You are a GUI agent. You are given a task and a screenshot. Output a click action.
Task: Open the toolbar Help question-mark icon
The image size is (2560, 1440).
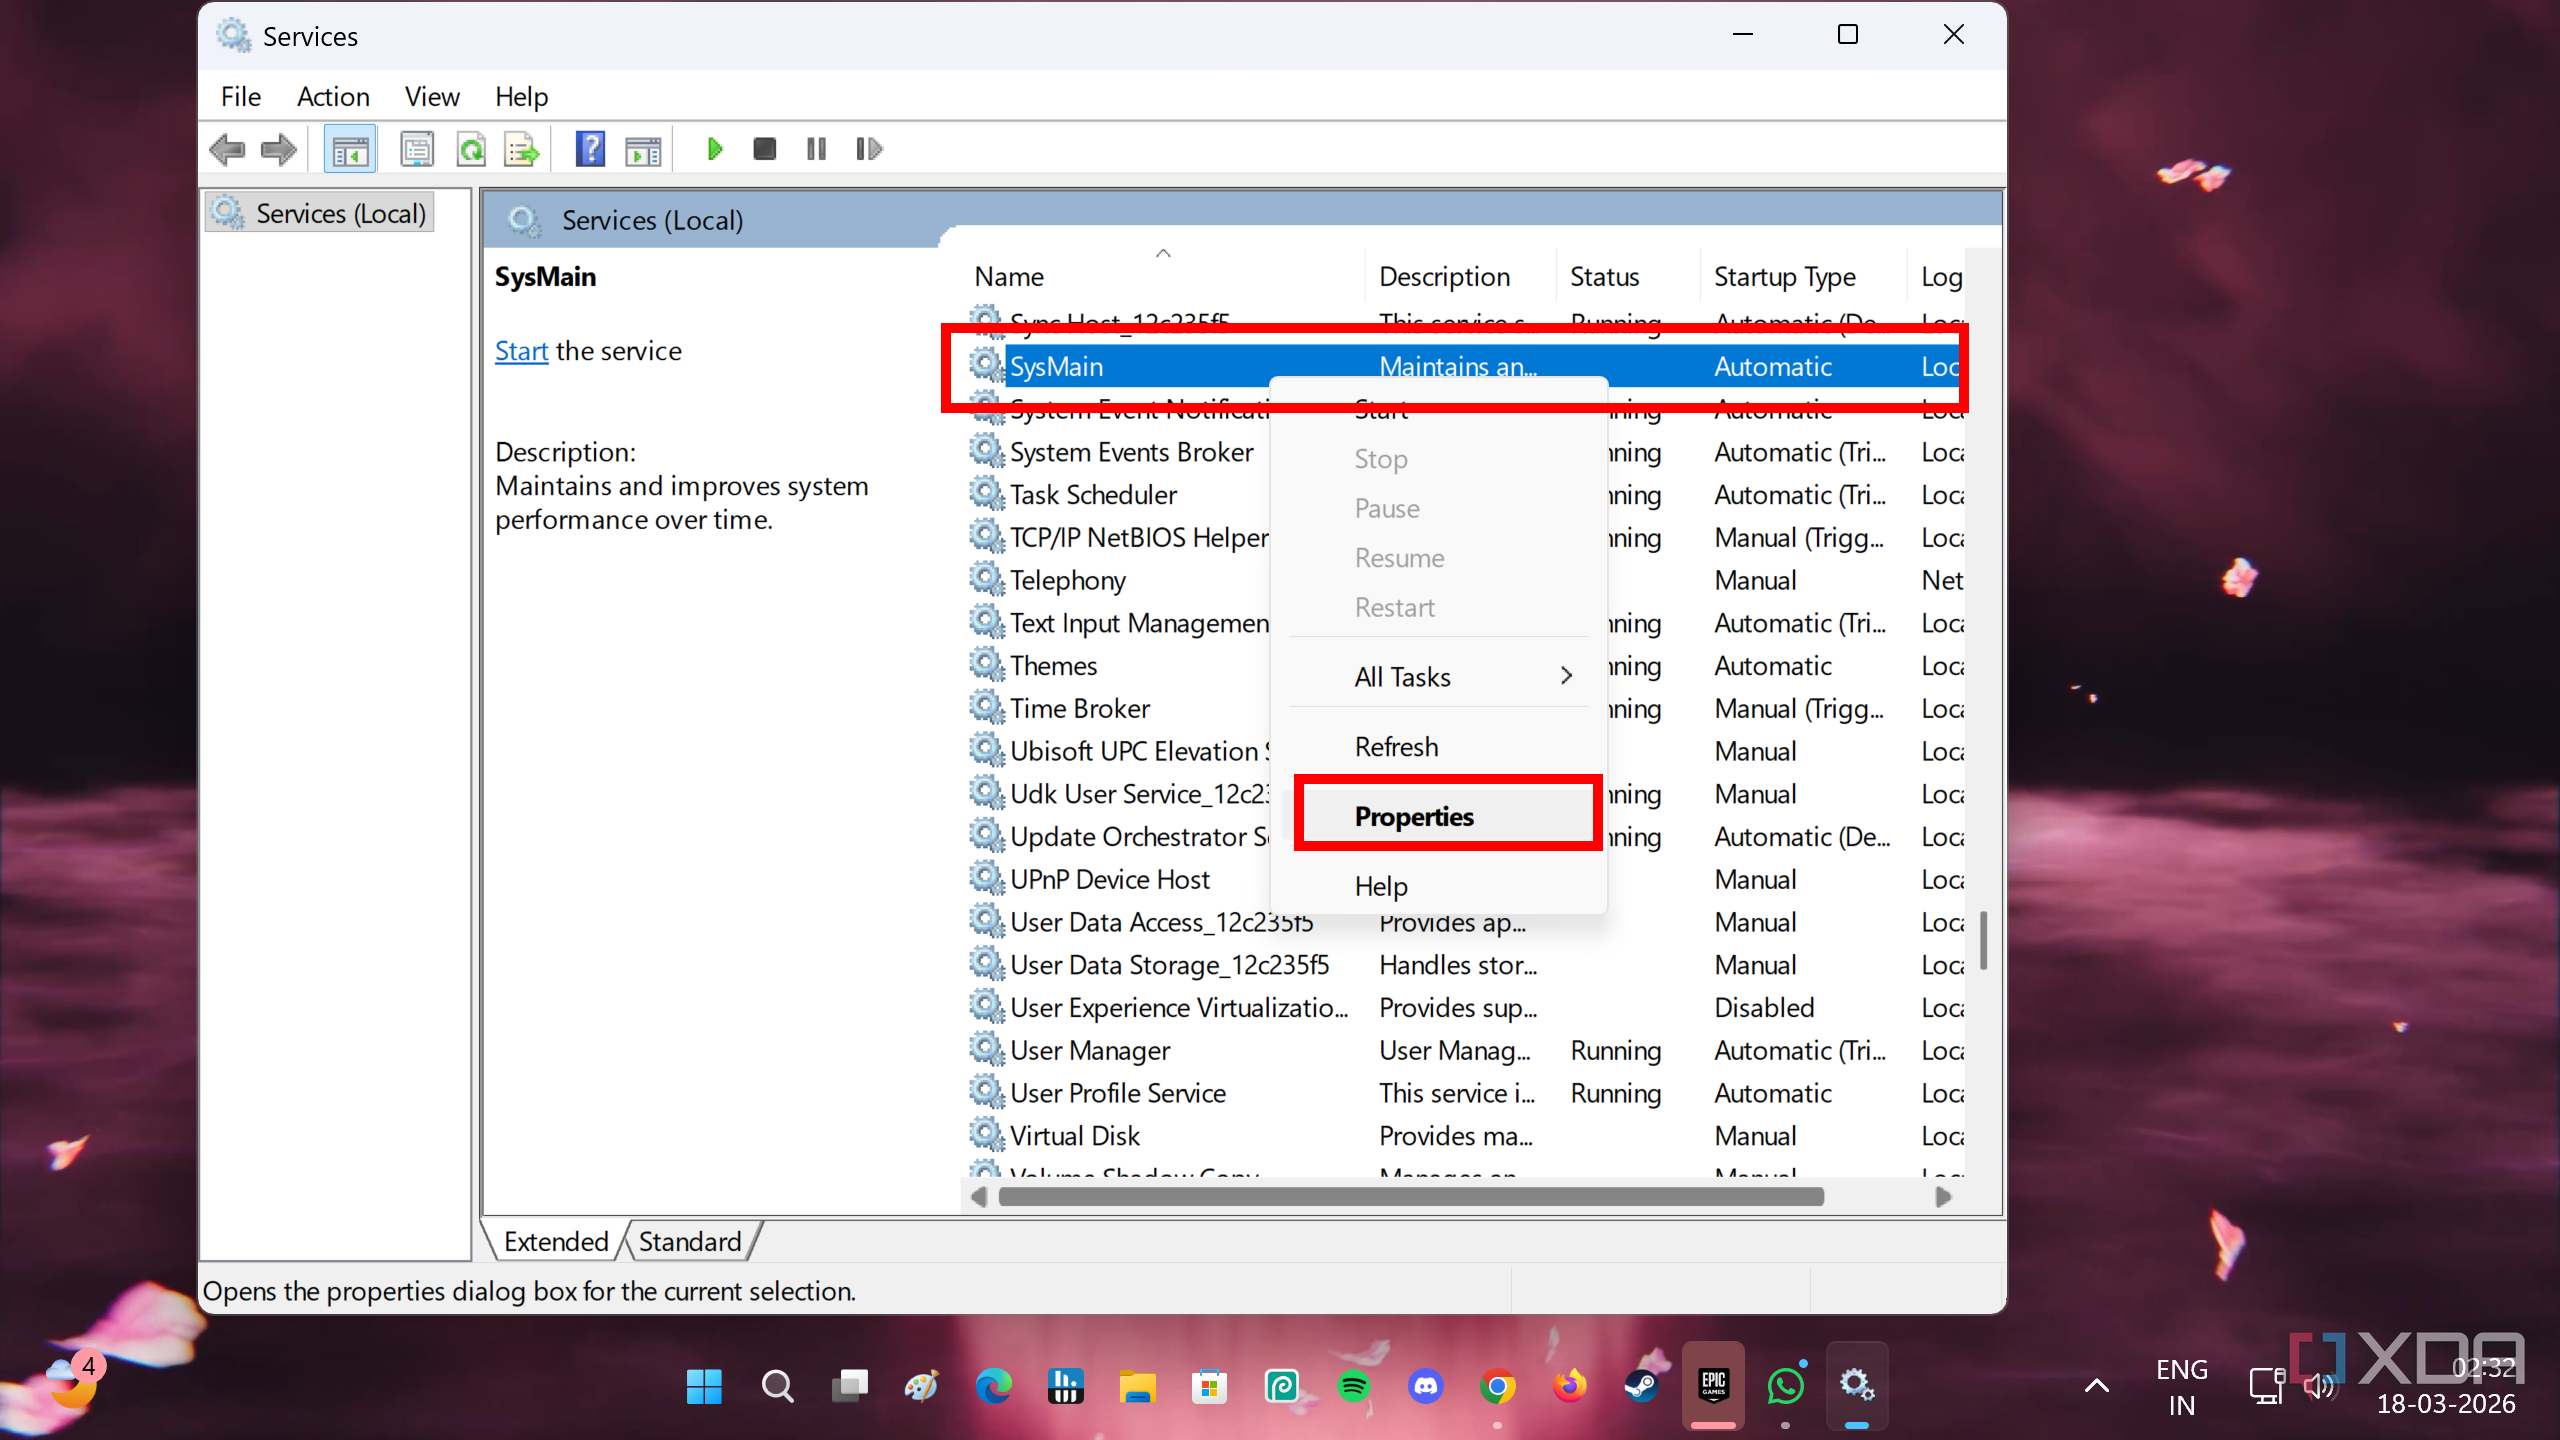[590, 150]
